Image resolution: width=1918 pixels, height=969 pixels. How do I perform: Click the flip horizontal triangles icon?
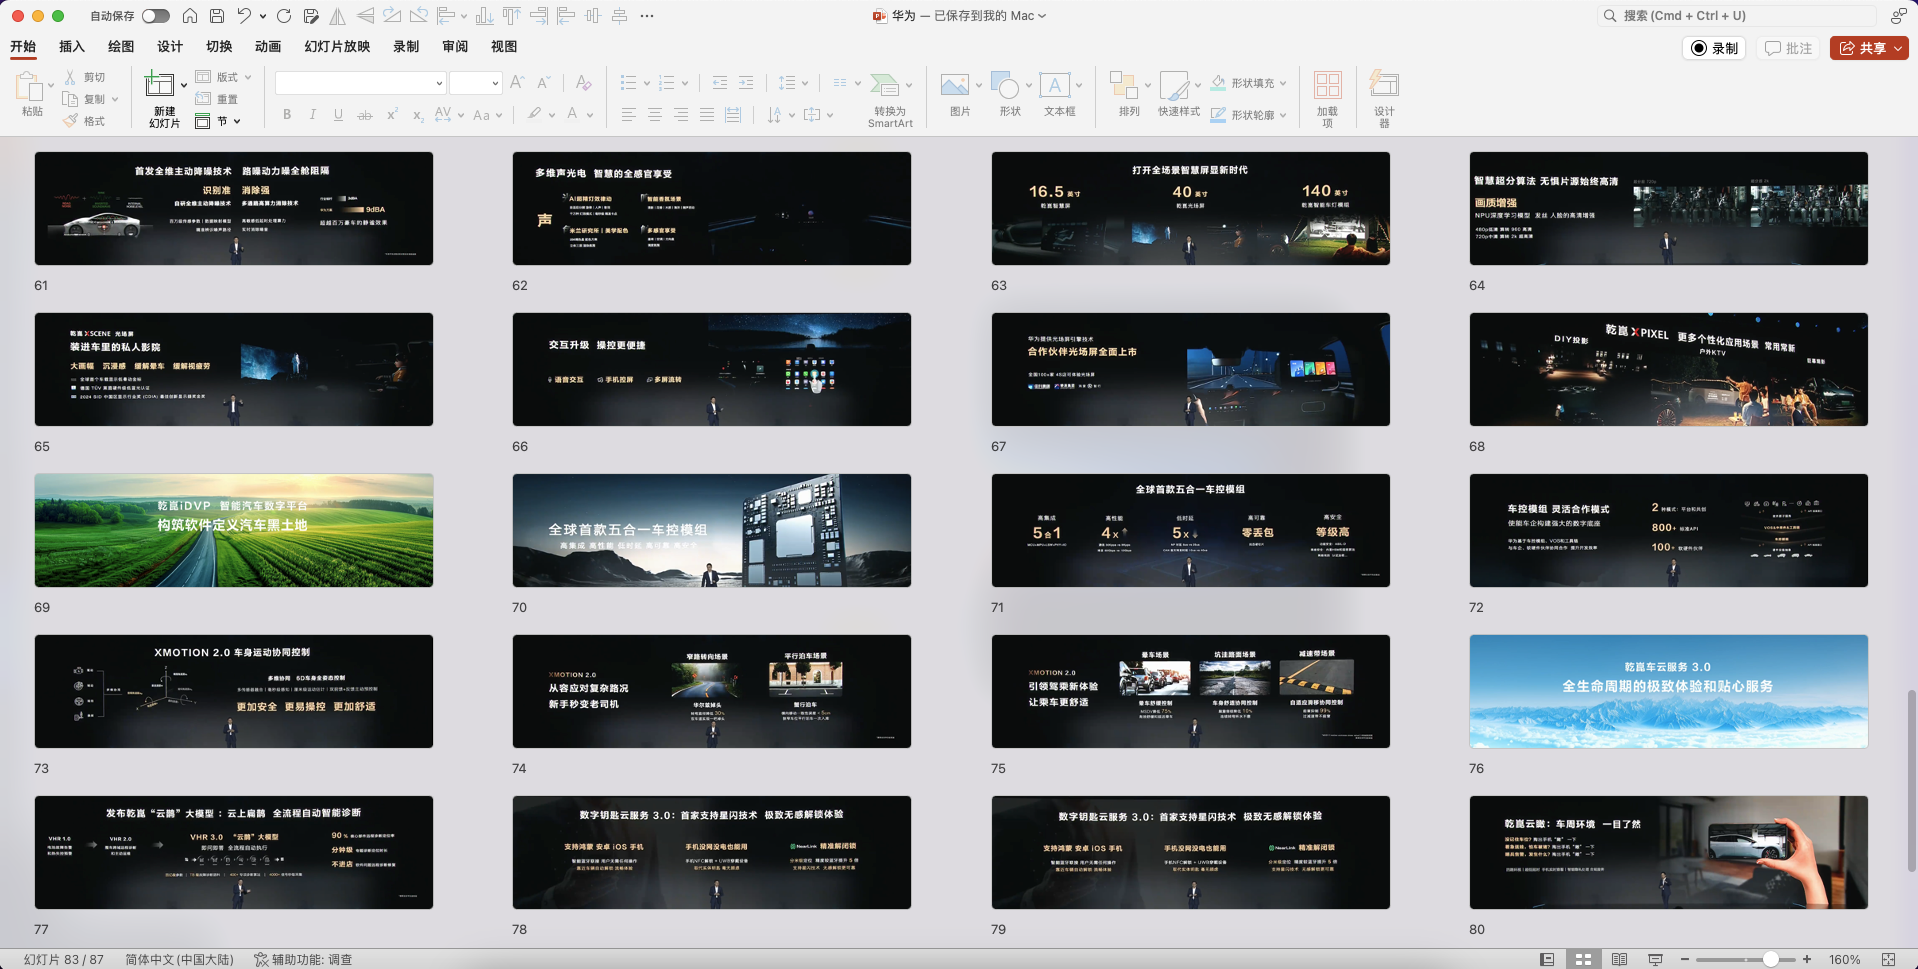coord(338,16)
